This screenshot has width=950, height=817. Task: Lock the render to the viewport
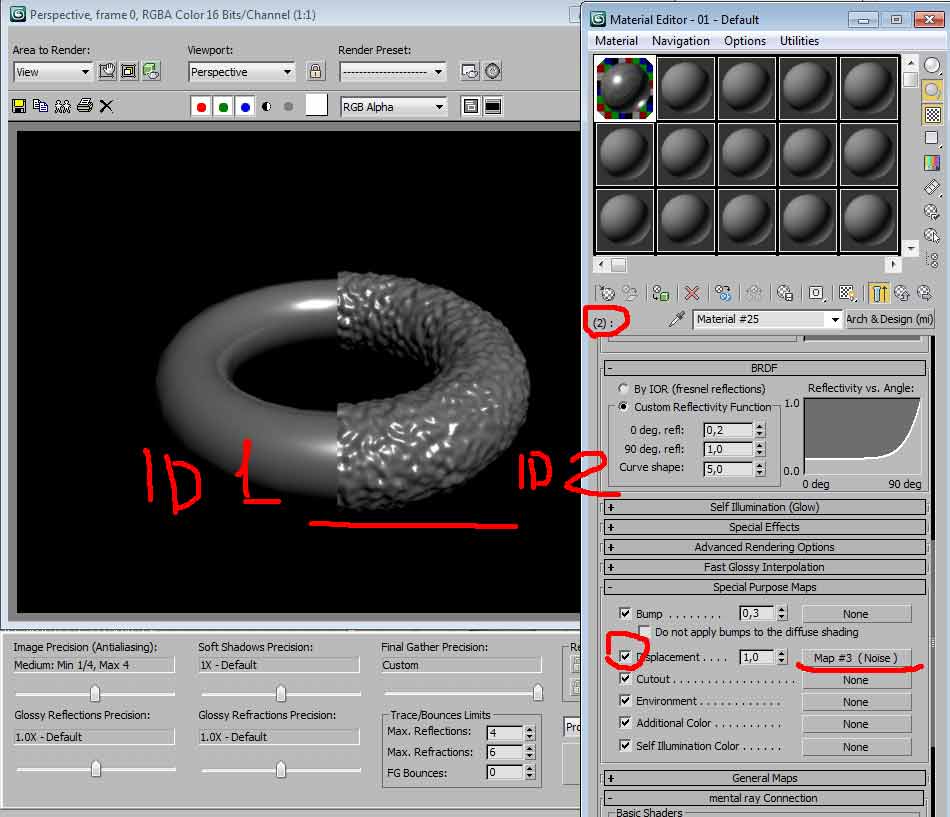(315, 72)
